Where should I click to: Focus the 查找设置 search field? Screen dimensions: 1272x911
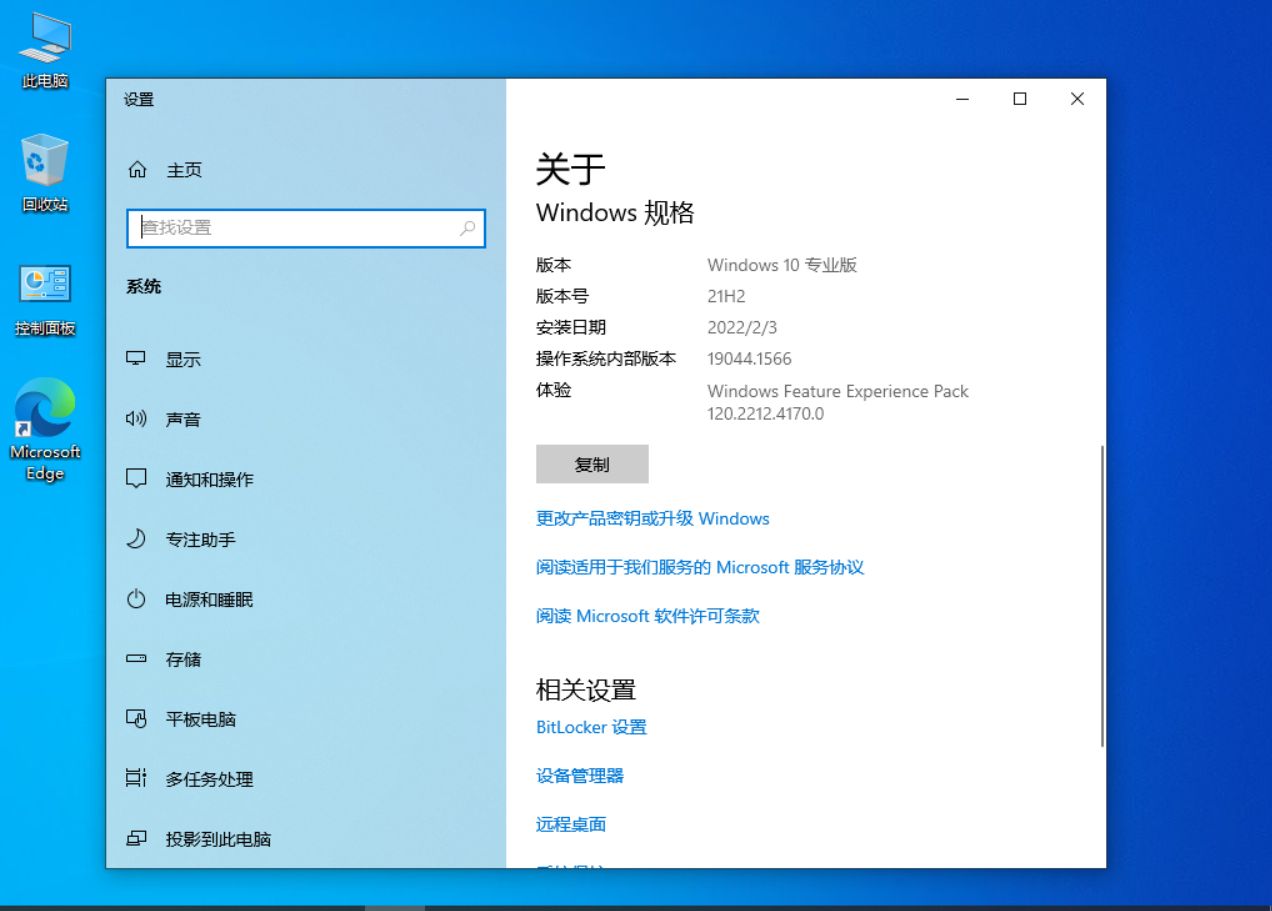306,228
